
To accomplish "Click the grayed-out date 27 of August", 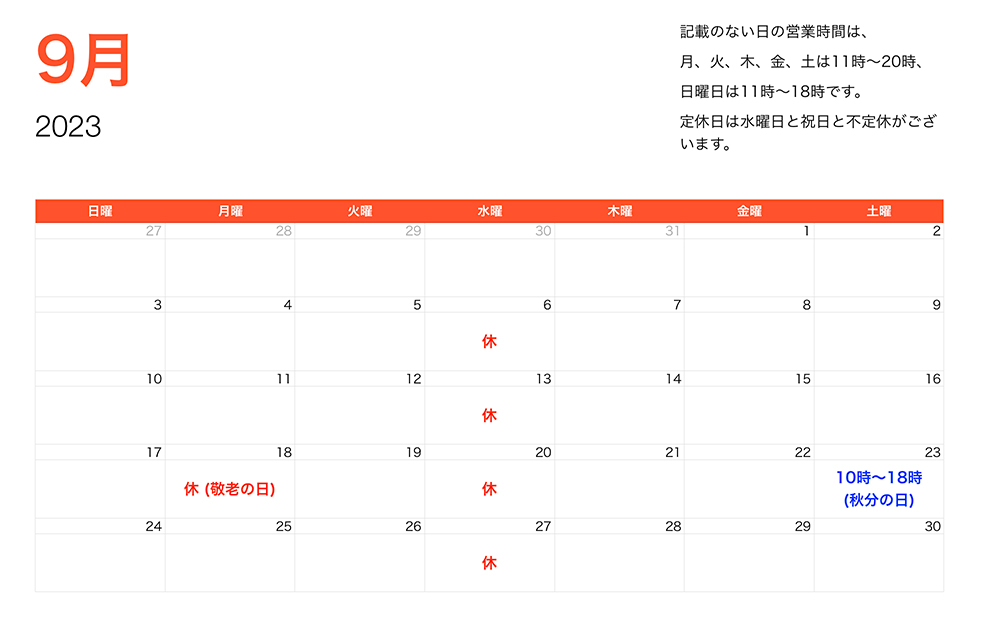I will (x=152, y=232).
